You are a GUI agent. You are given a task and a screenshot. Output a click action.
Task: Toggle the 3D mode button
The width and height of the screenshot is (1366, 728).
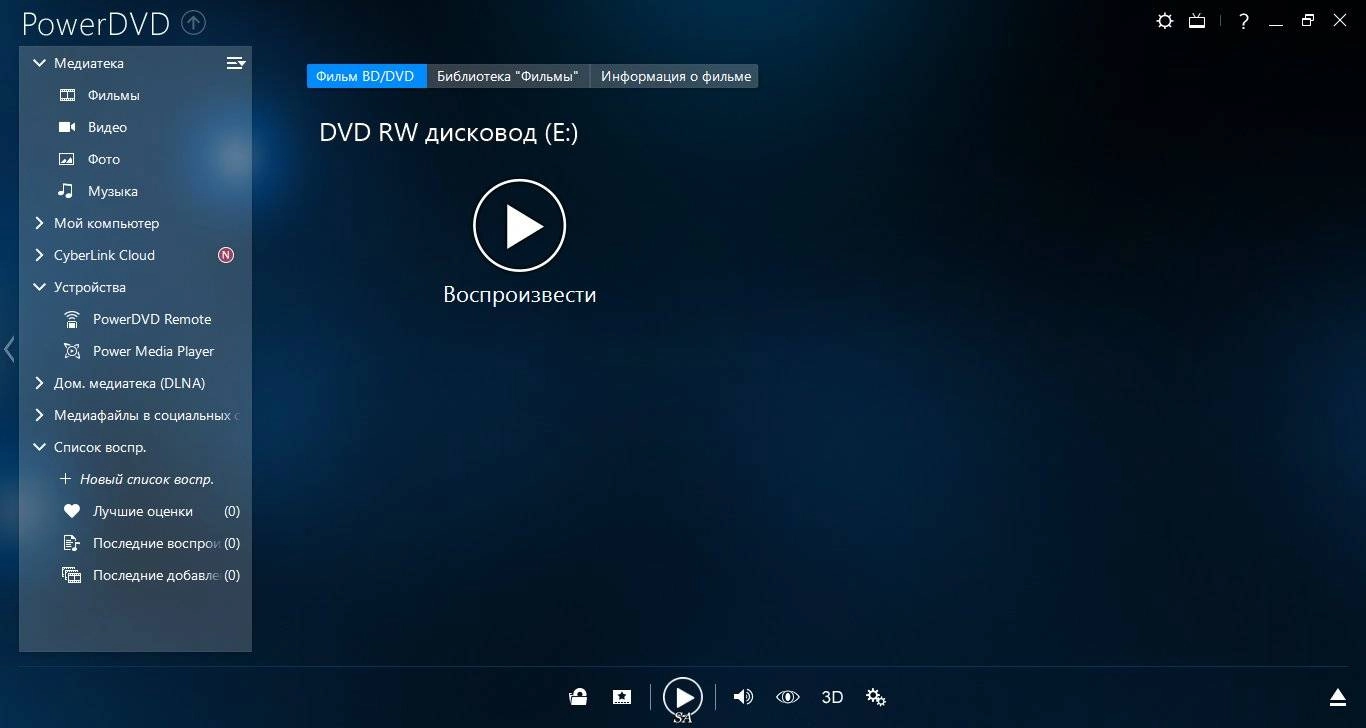point(832,697)
